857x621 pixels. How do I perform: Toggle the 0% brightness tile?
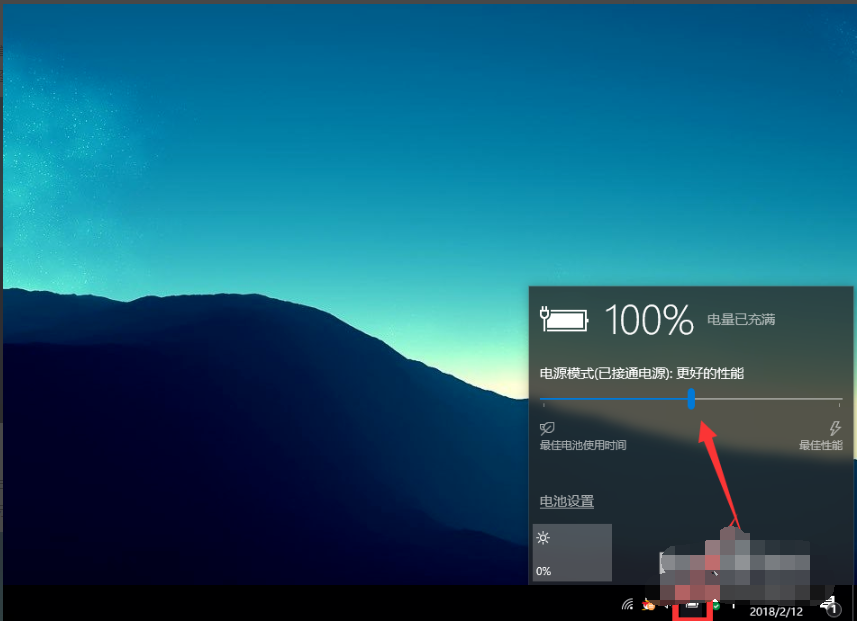click(571, 552)
